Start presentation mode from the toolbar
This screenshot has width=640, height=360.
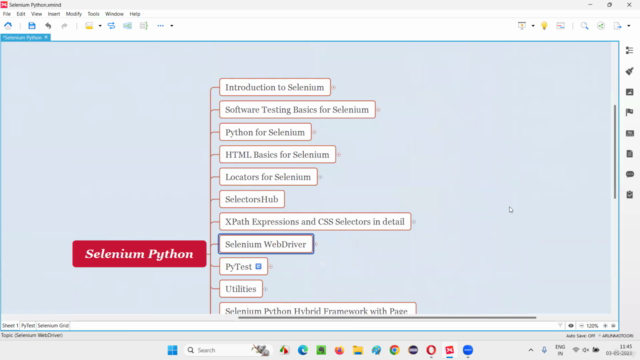(x=522, y=26)
